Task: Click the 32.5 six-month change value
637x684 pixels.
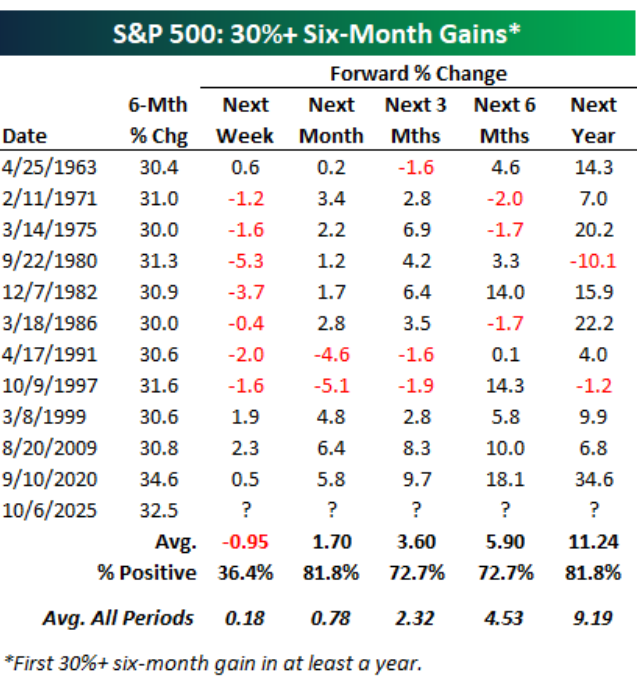Action: (155, 514)
